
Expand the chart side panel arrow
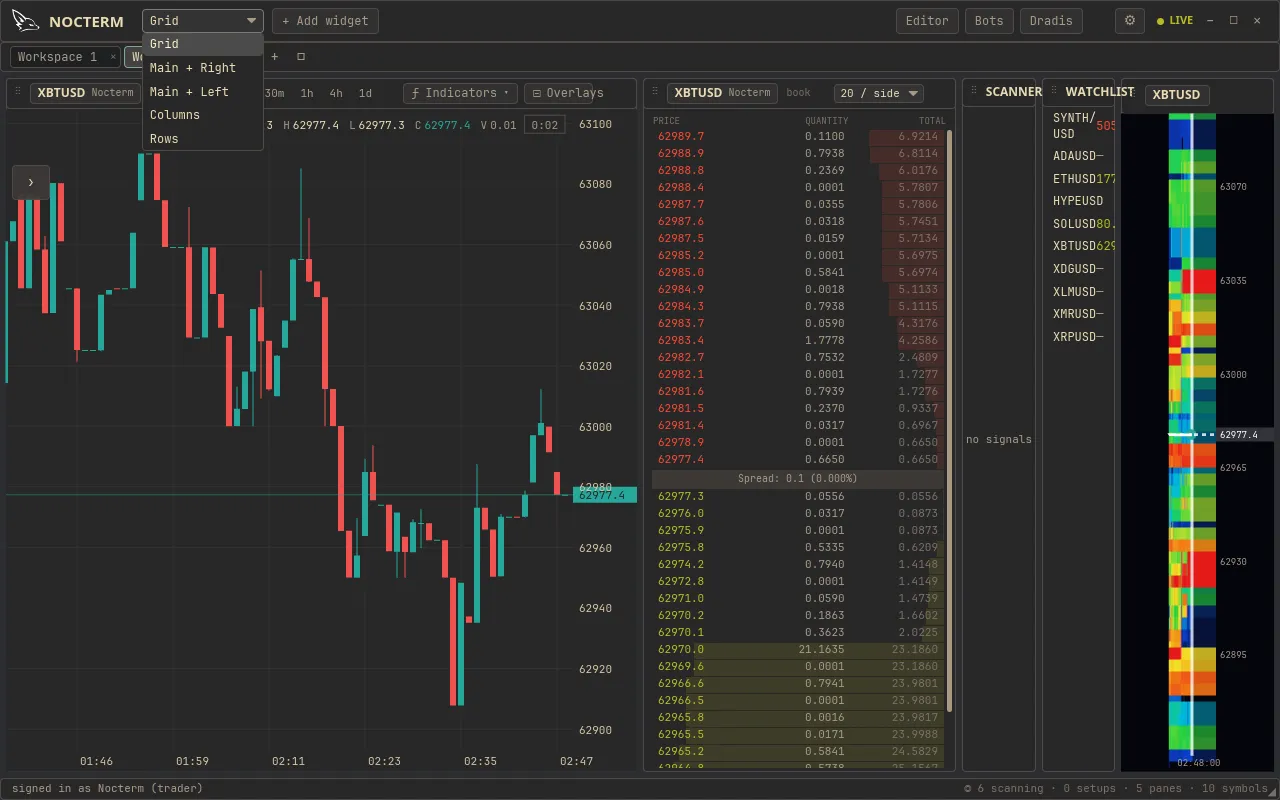click(30, 182)
